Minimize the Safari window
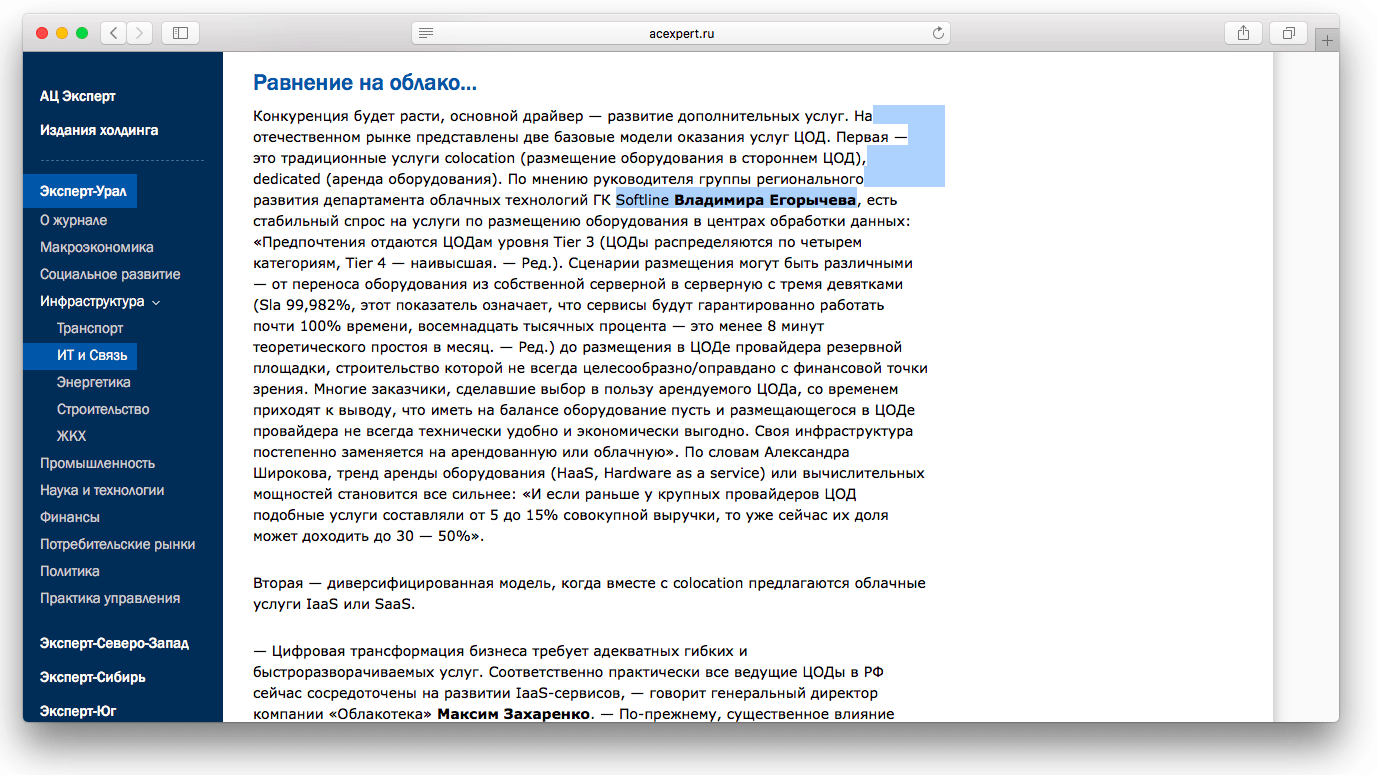Screen dimensions: 1378x775 pos(62,33)
